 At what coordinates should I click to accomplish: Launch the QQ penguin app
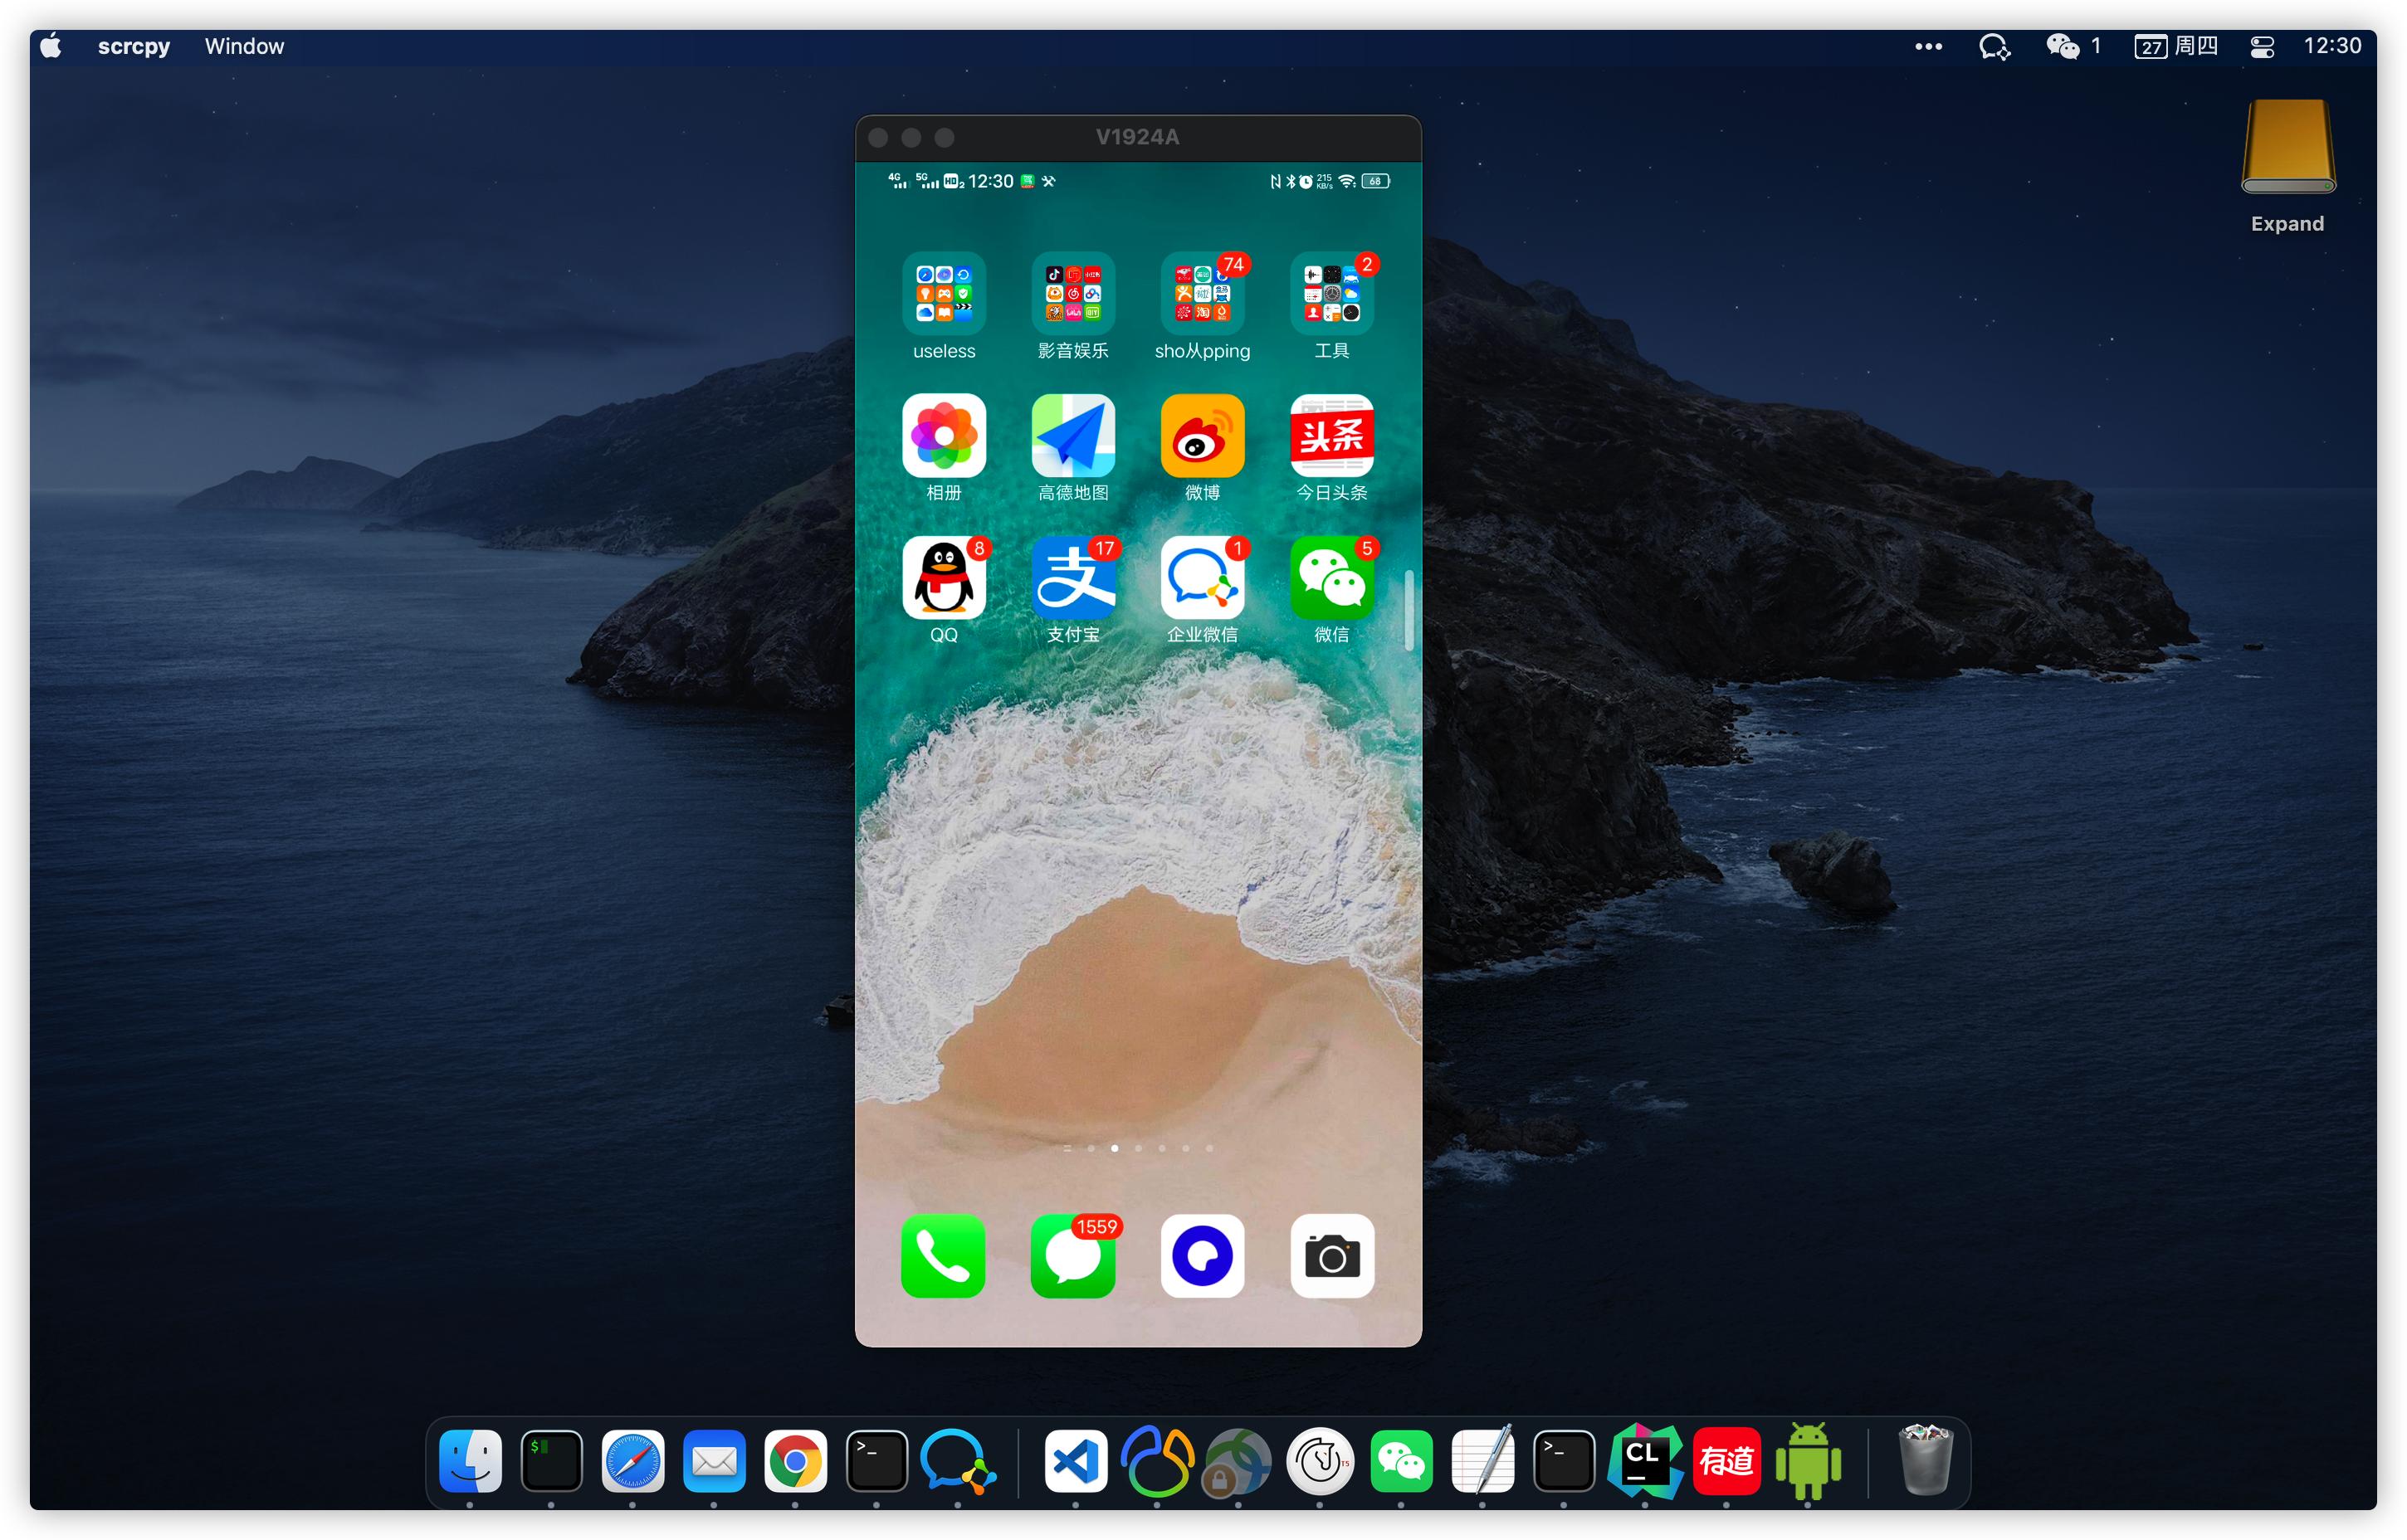[943, 579]
